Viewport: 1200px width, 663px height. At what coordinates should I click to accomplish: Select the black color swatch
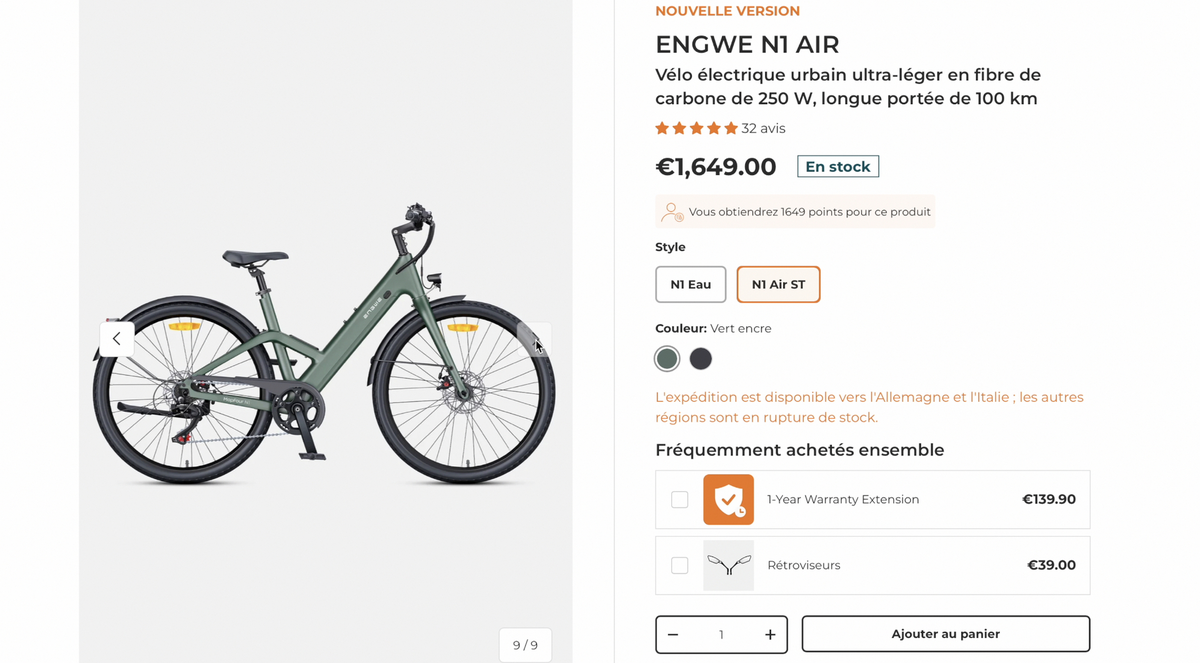point(700,358)
